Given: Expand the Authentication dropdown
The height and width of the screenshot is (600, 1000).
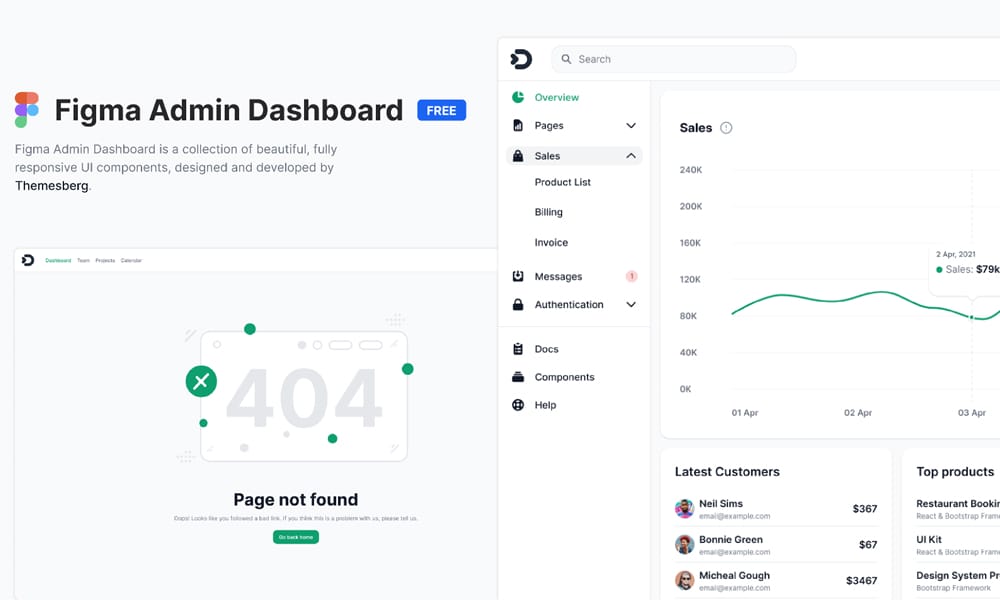Looking at the screenshot, I should [x=630, y=304].
